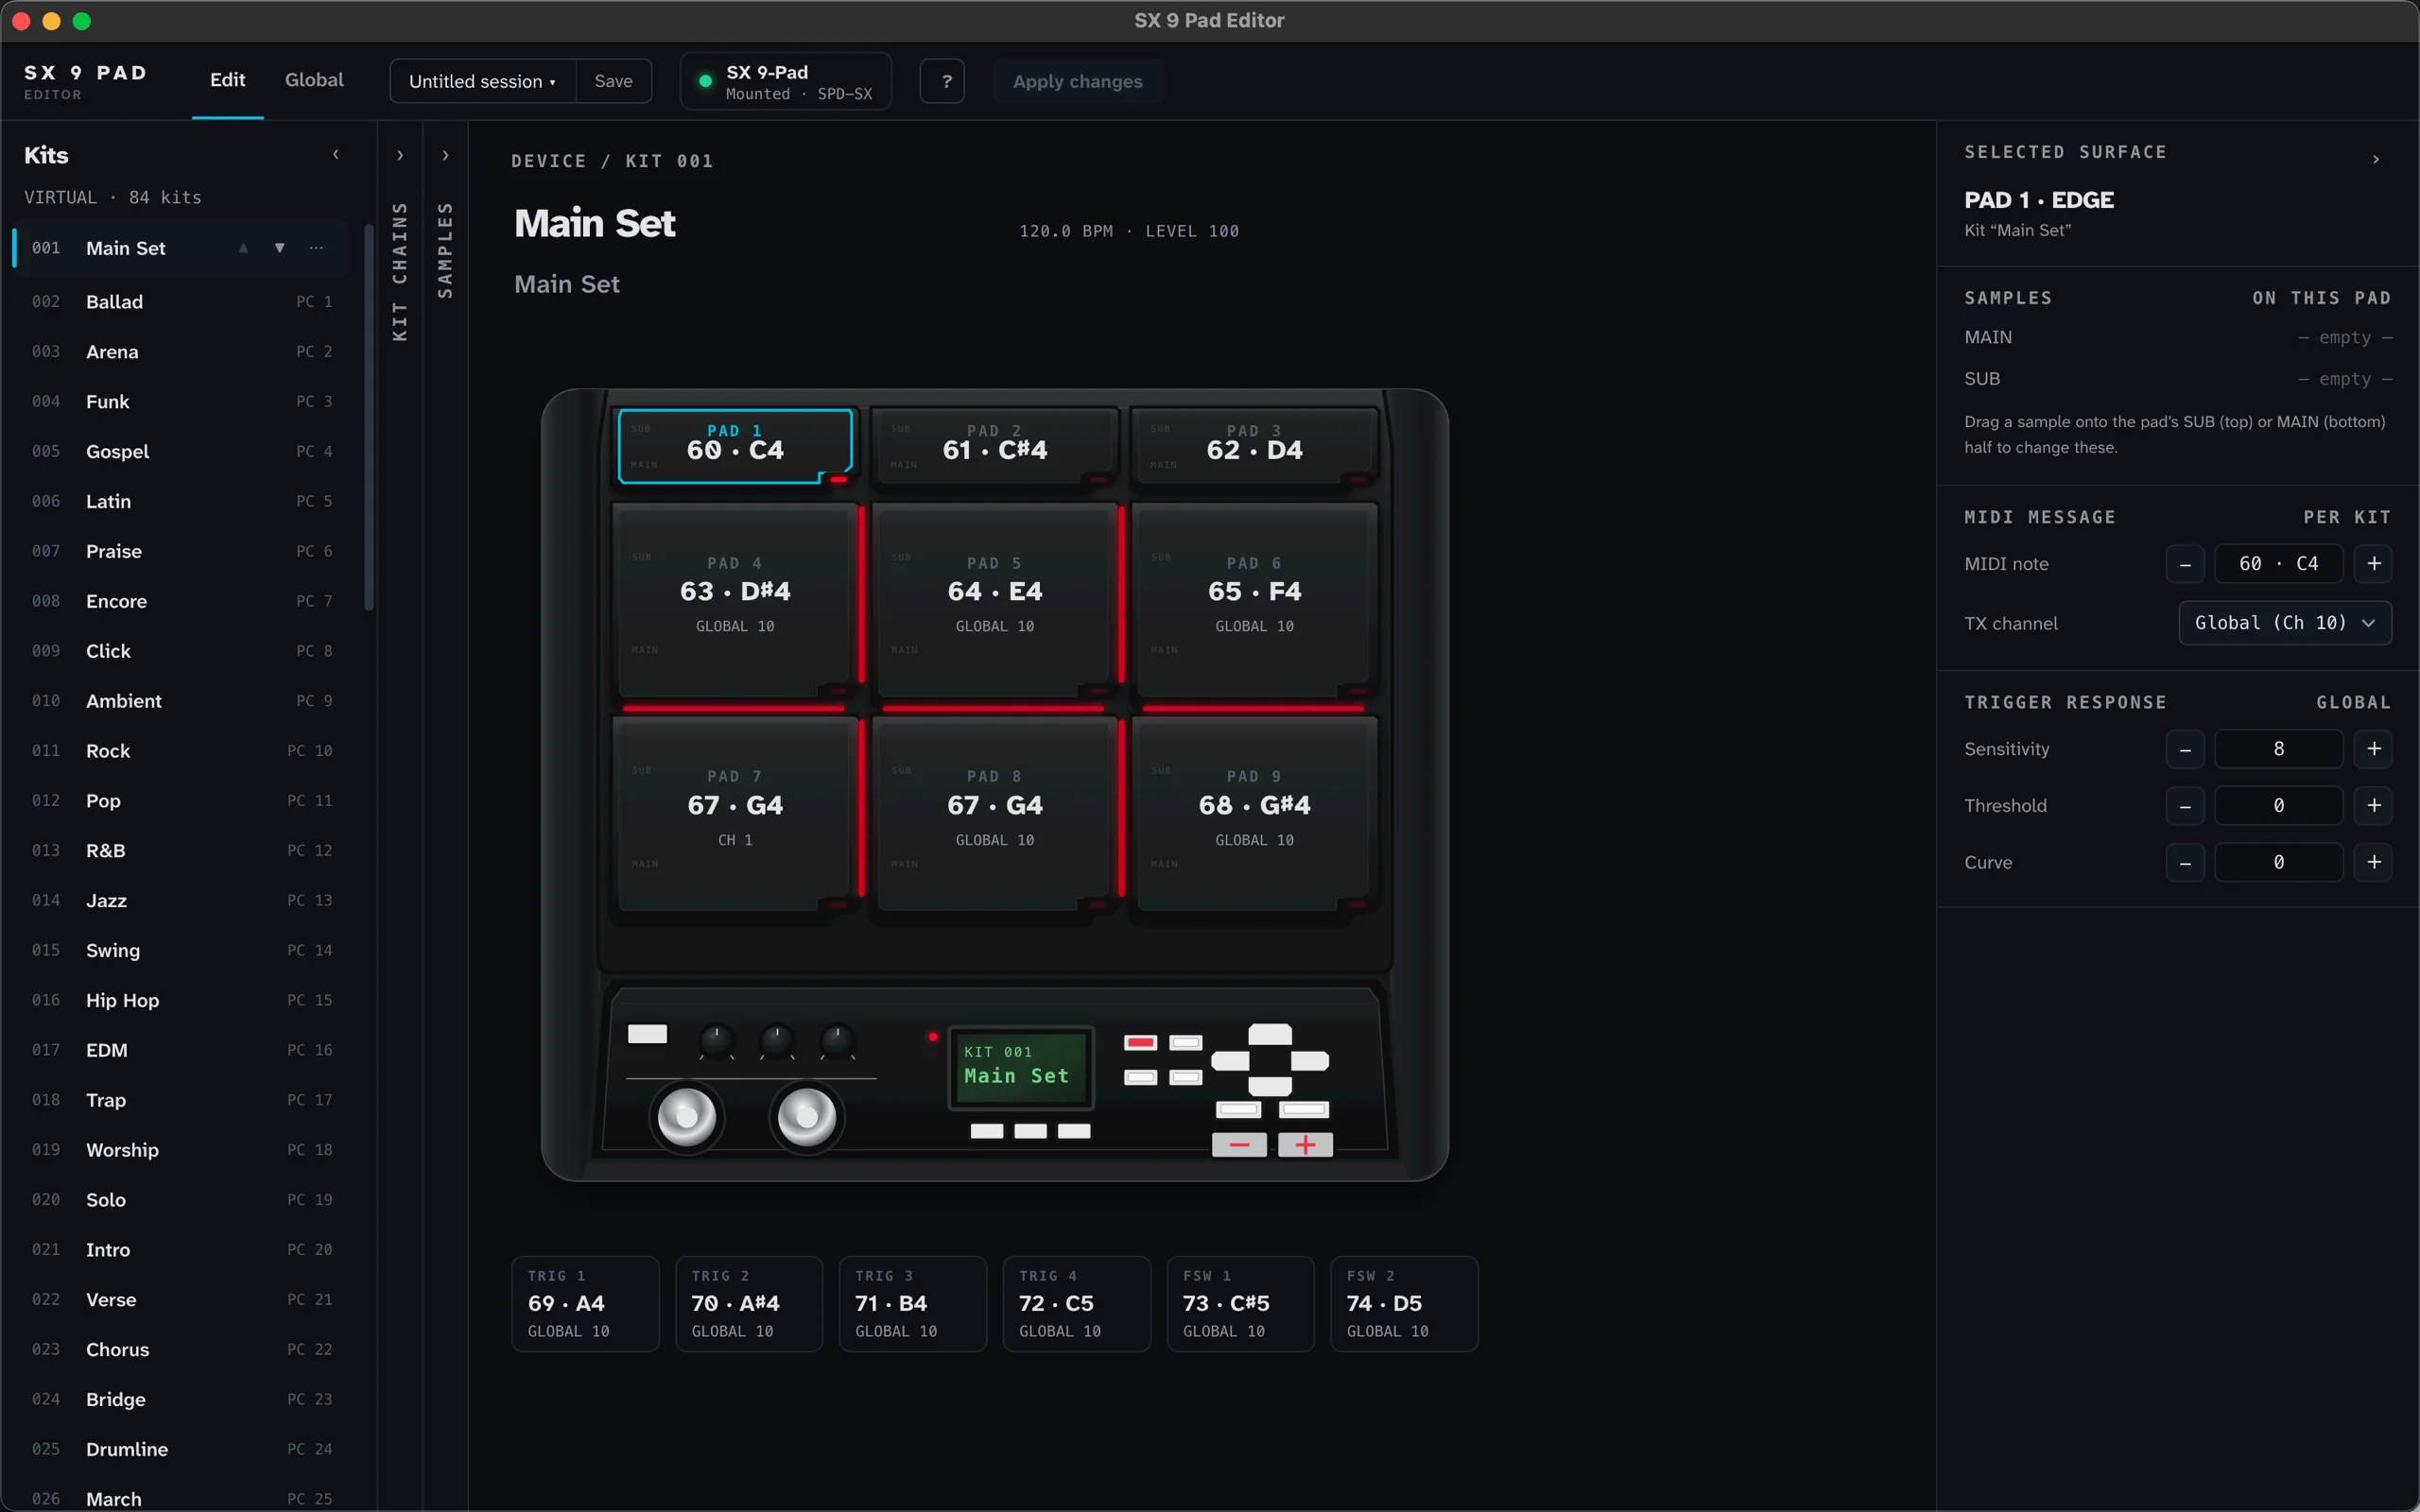The image size is (2420, 1512).
Task: Select kit 025 Drumline
Action: tap(180, 1449)
